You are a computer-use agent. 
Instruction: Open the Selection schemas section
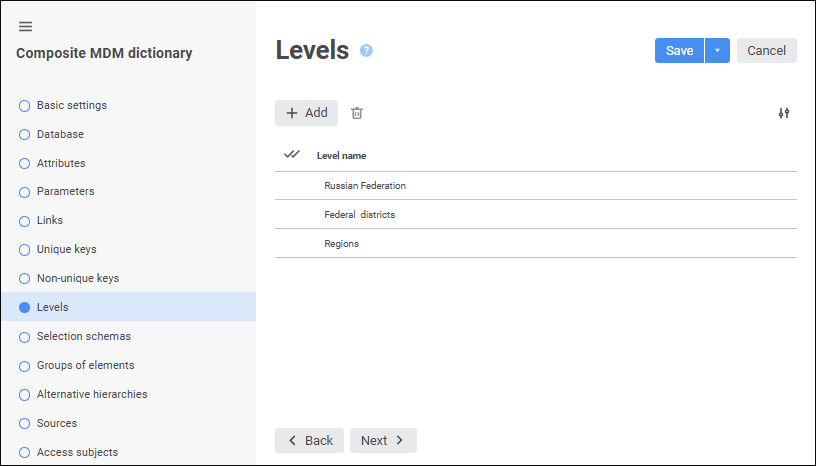tap(83, 336)
